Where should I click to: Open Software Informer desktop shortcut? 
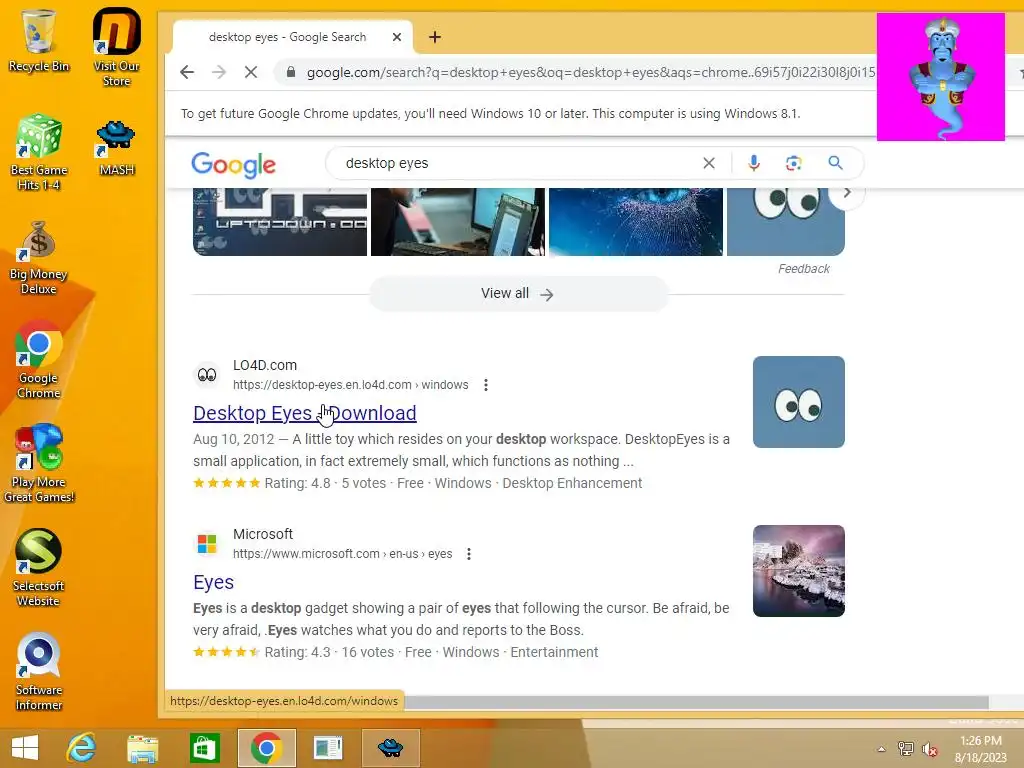tap(39, 671)
